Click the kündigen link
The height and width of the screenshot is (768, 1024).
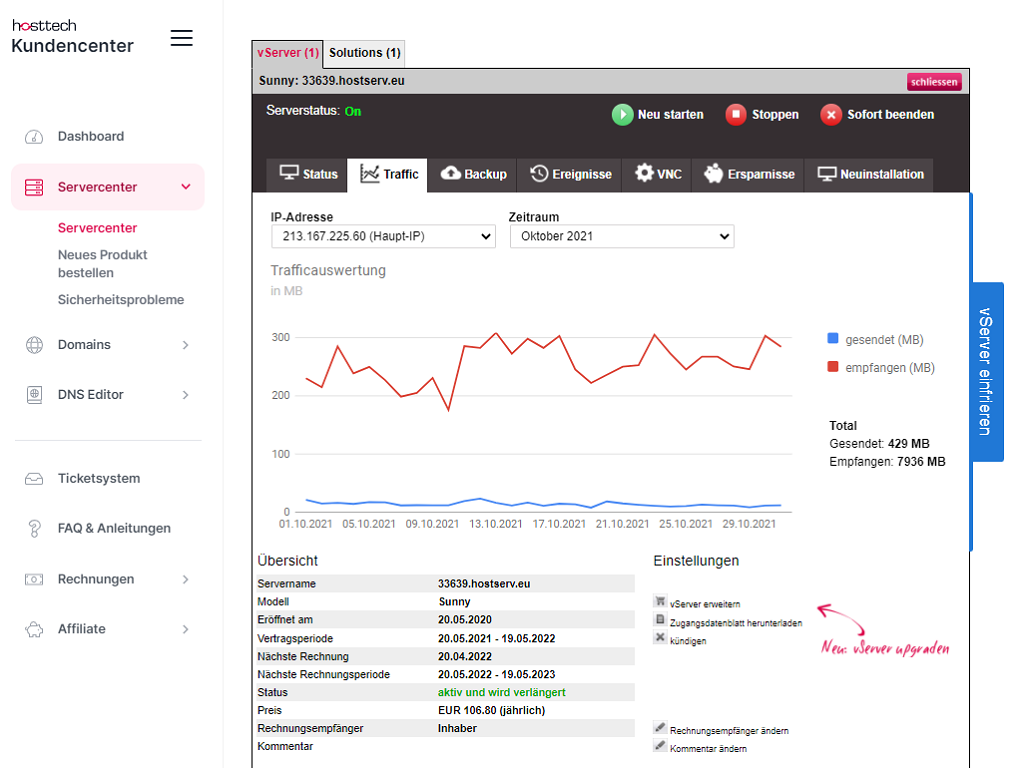point(688,641)
